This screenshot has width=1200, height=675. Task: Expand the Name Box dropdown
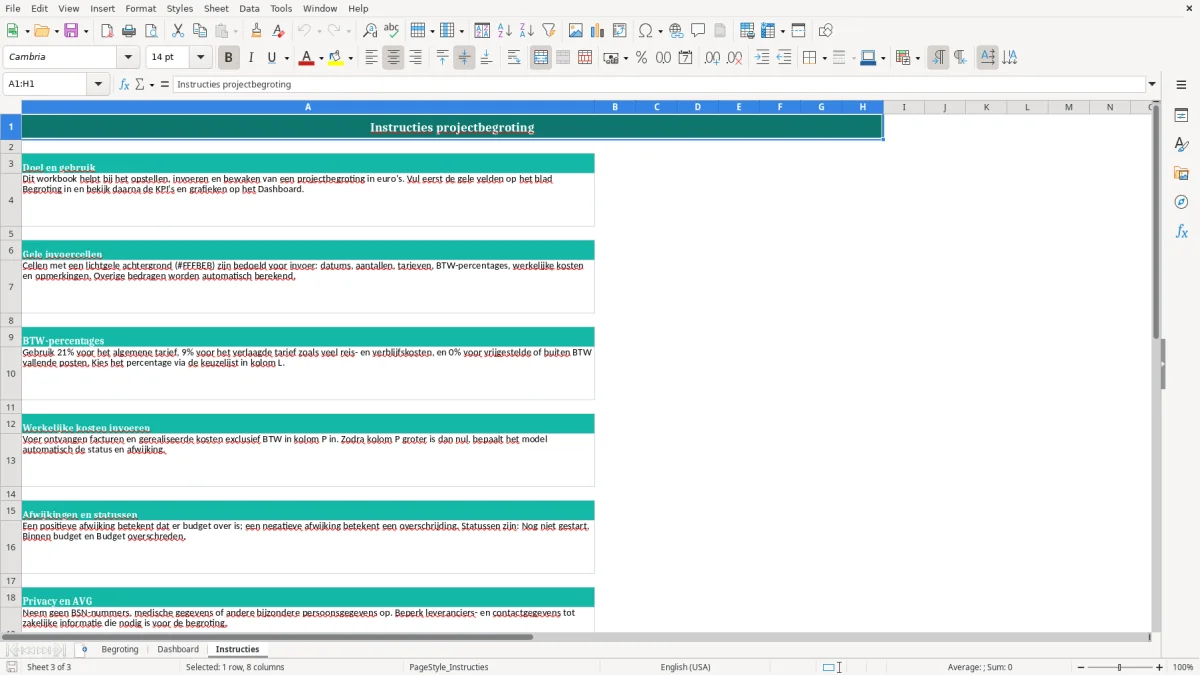98,85
